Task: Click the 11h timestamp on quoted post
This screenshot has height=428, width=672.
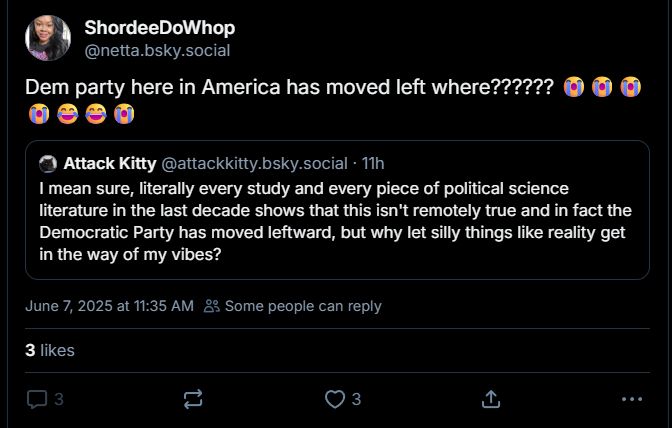Action: (373, 163)
